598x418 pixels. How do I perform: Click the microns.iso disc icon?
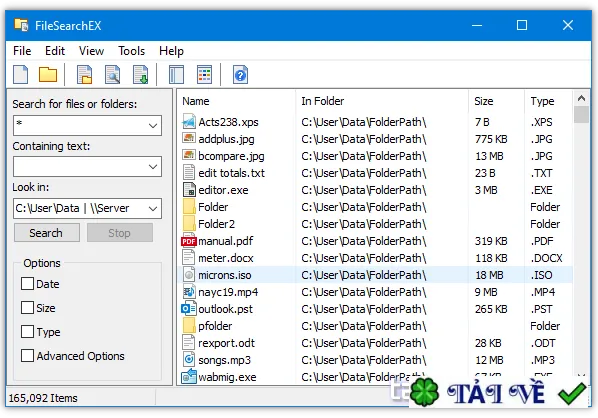point(189,275)
